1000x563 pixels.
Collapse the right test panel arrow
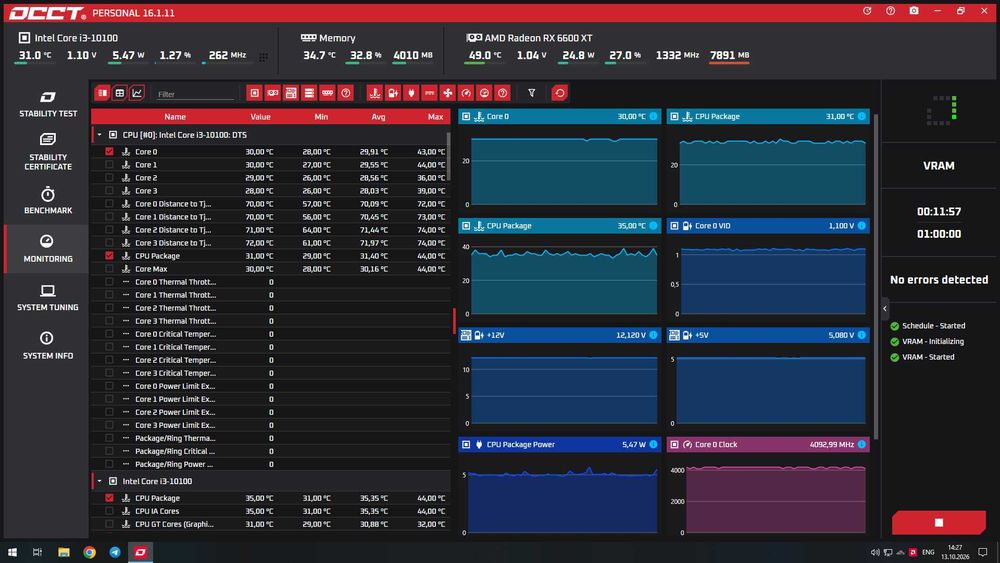pyautogui.click(x=885, y=309)
